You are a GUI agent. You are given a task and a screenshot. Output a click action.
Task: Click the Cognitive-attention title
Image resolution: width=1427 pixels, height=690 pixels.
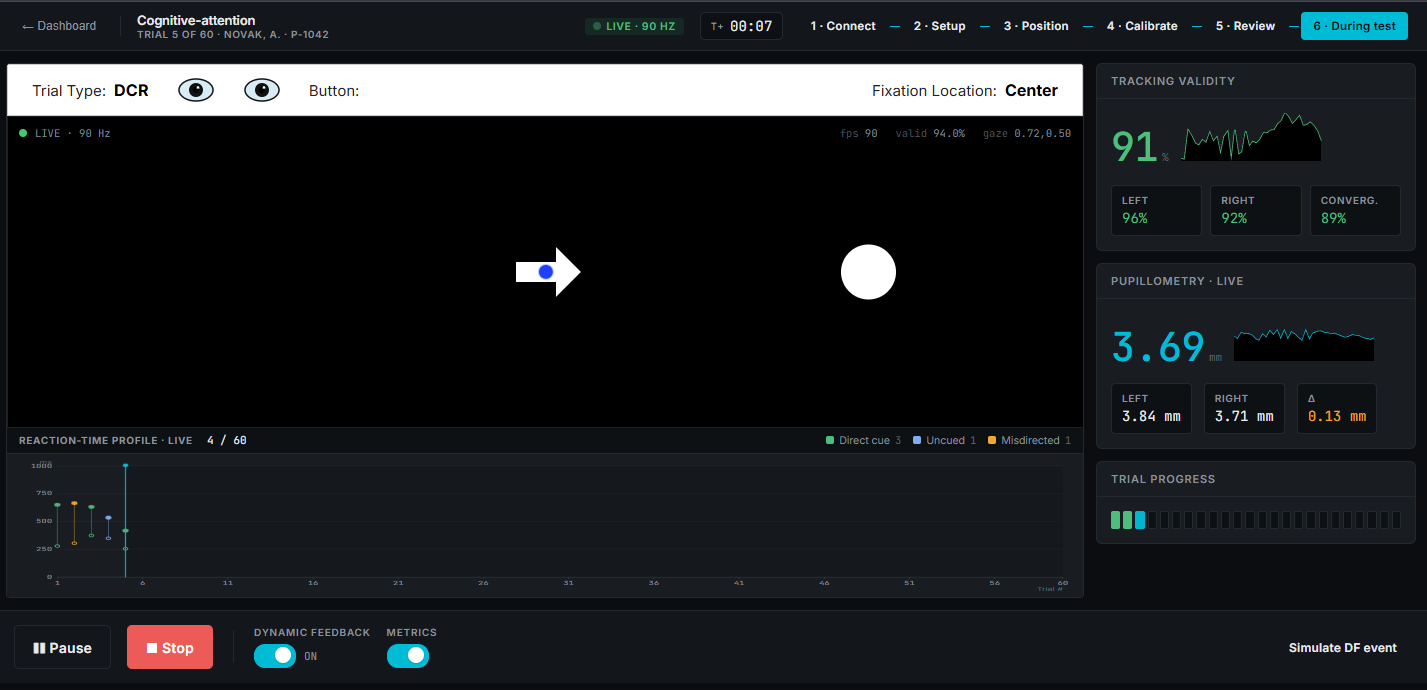pos(196,20)
